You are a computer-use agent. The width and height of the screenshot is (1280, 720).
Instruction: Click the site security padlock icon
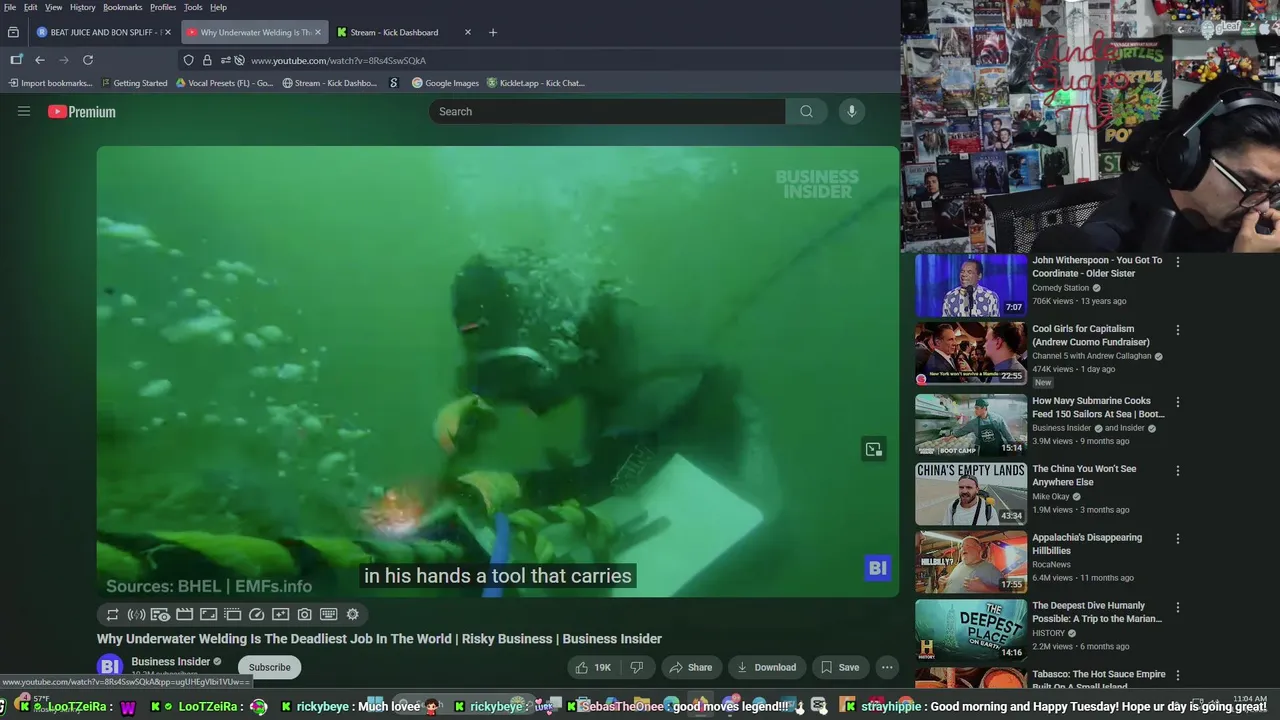coord(207,60)
